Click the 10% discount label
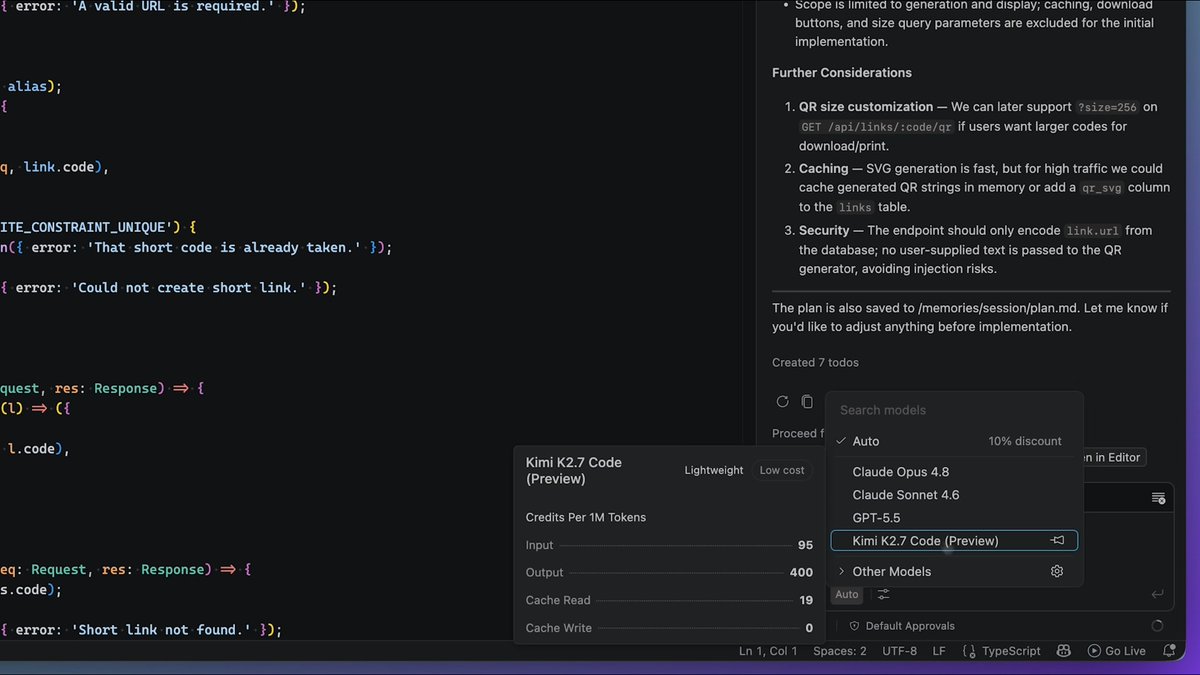 pos(1025,441)
